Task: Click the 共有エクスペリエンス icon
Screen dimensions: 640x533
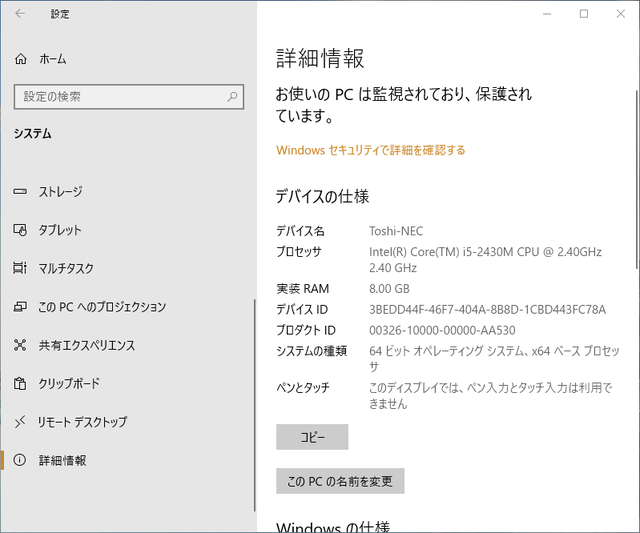Action: [x=20, y=345]
